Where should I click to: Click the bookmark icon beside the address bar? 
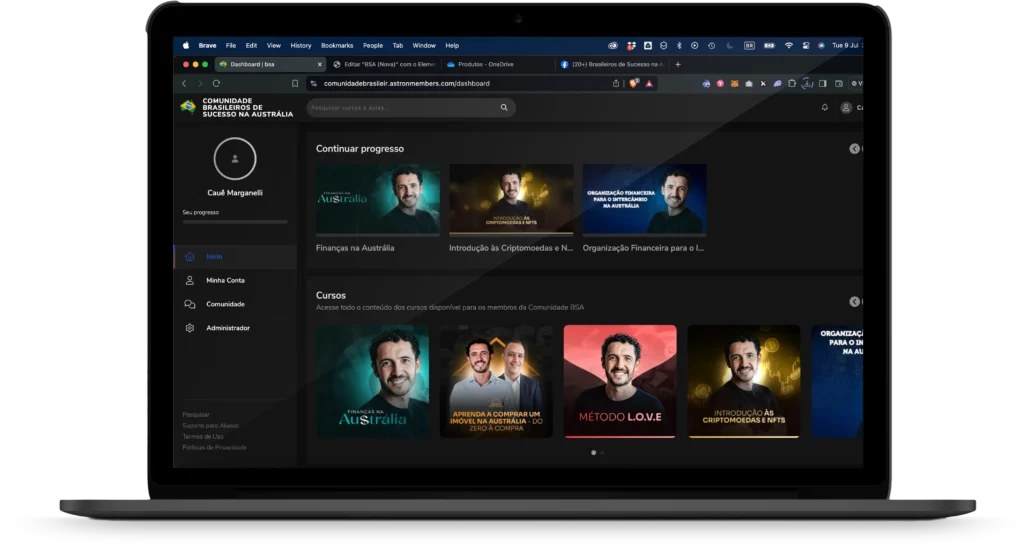tap(295, 84)
